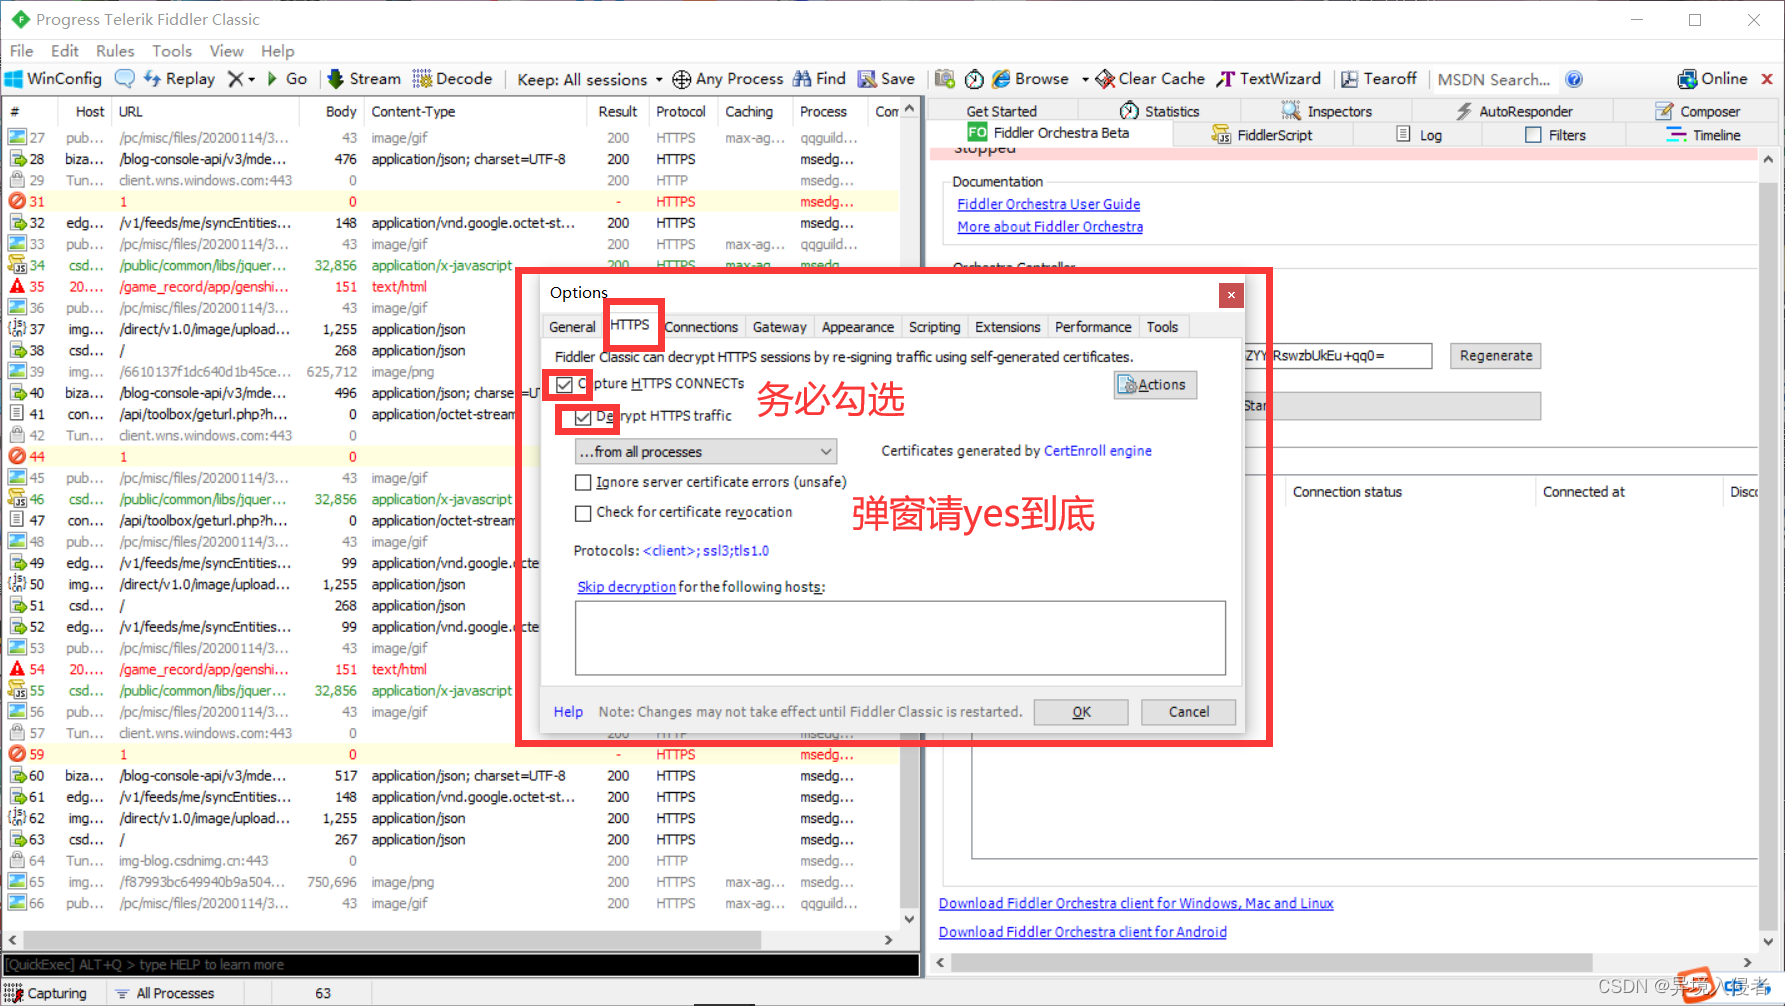This screenshot has height=1006, width=1785.
Task: Open the Log tab
Action: 1418,135
